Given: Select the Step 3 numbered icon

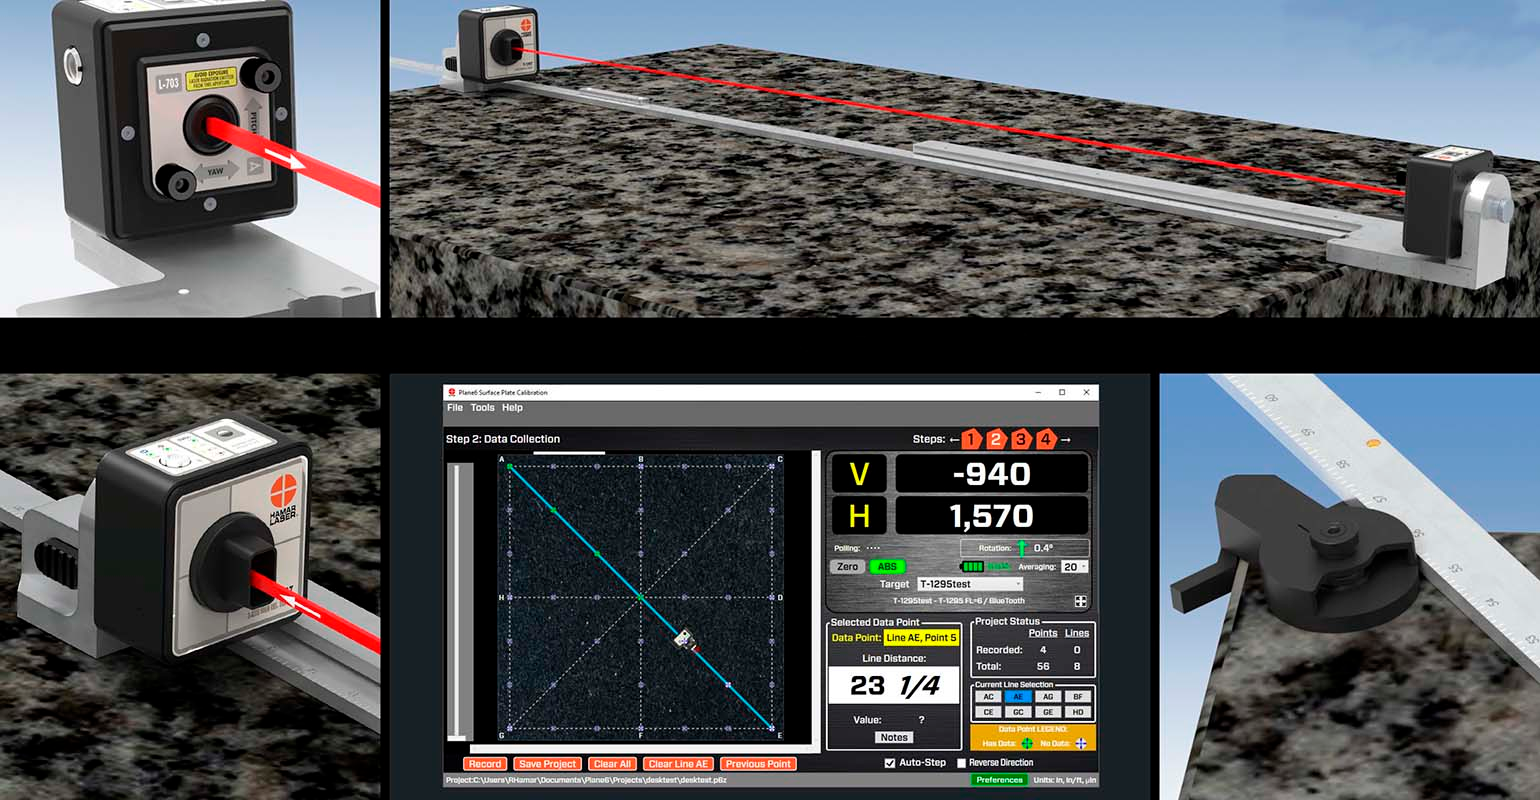Looking at the screenshot, I should coord(1021,440).
